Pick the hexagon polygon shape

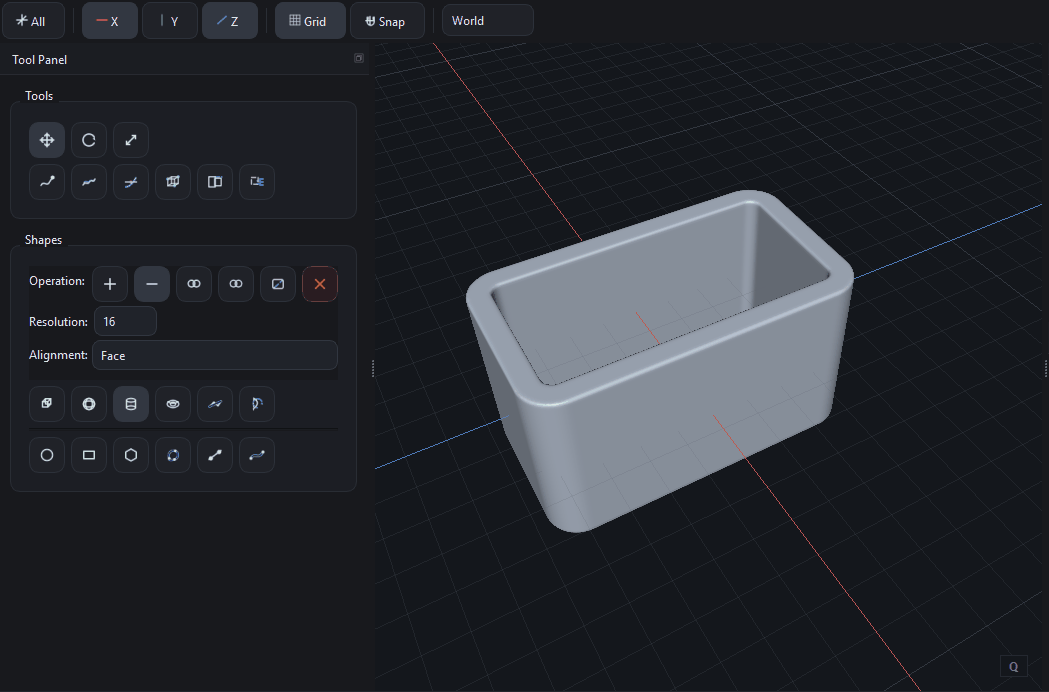131,455
